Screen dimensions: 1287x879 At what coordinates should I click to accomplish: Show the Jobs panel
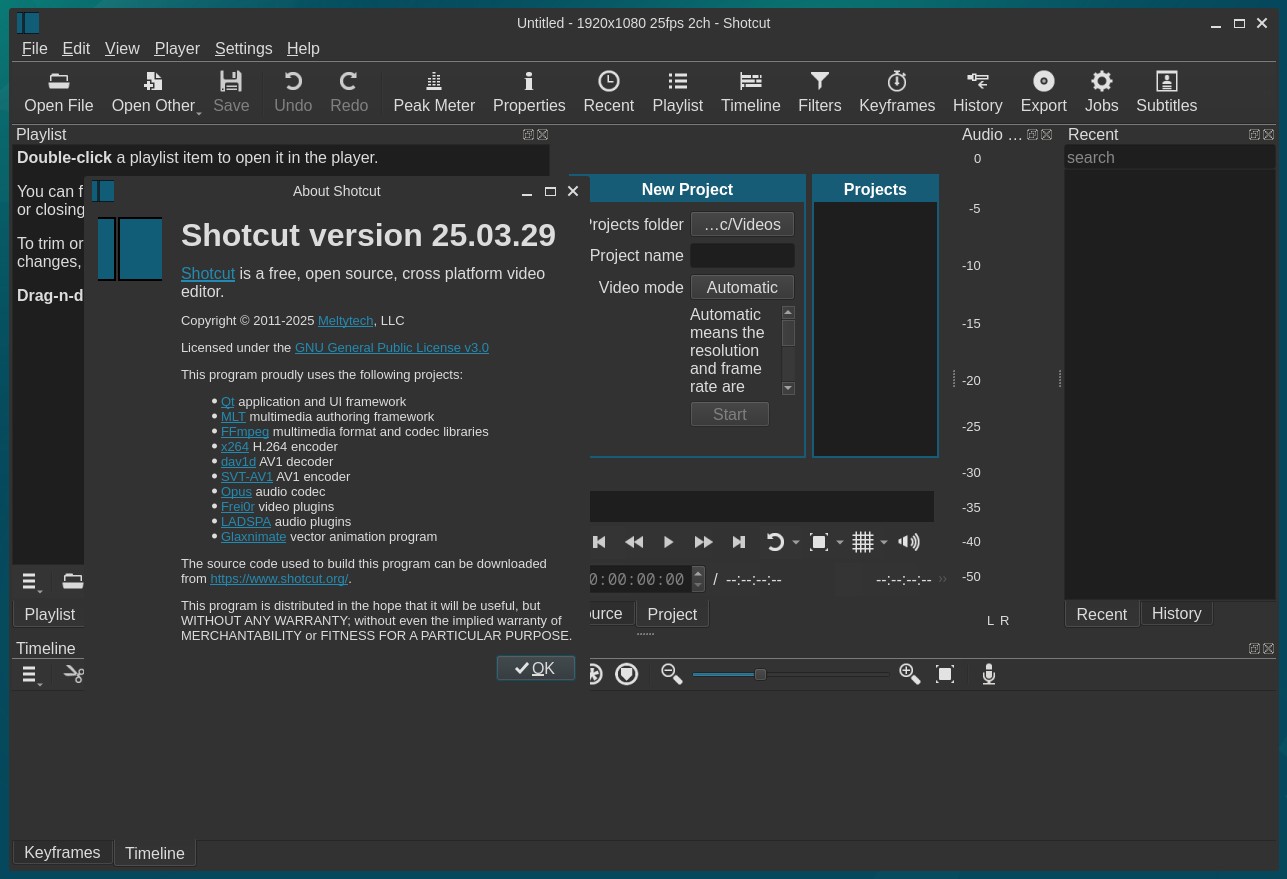[x=1101, y=92]
